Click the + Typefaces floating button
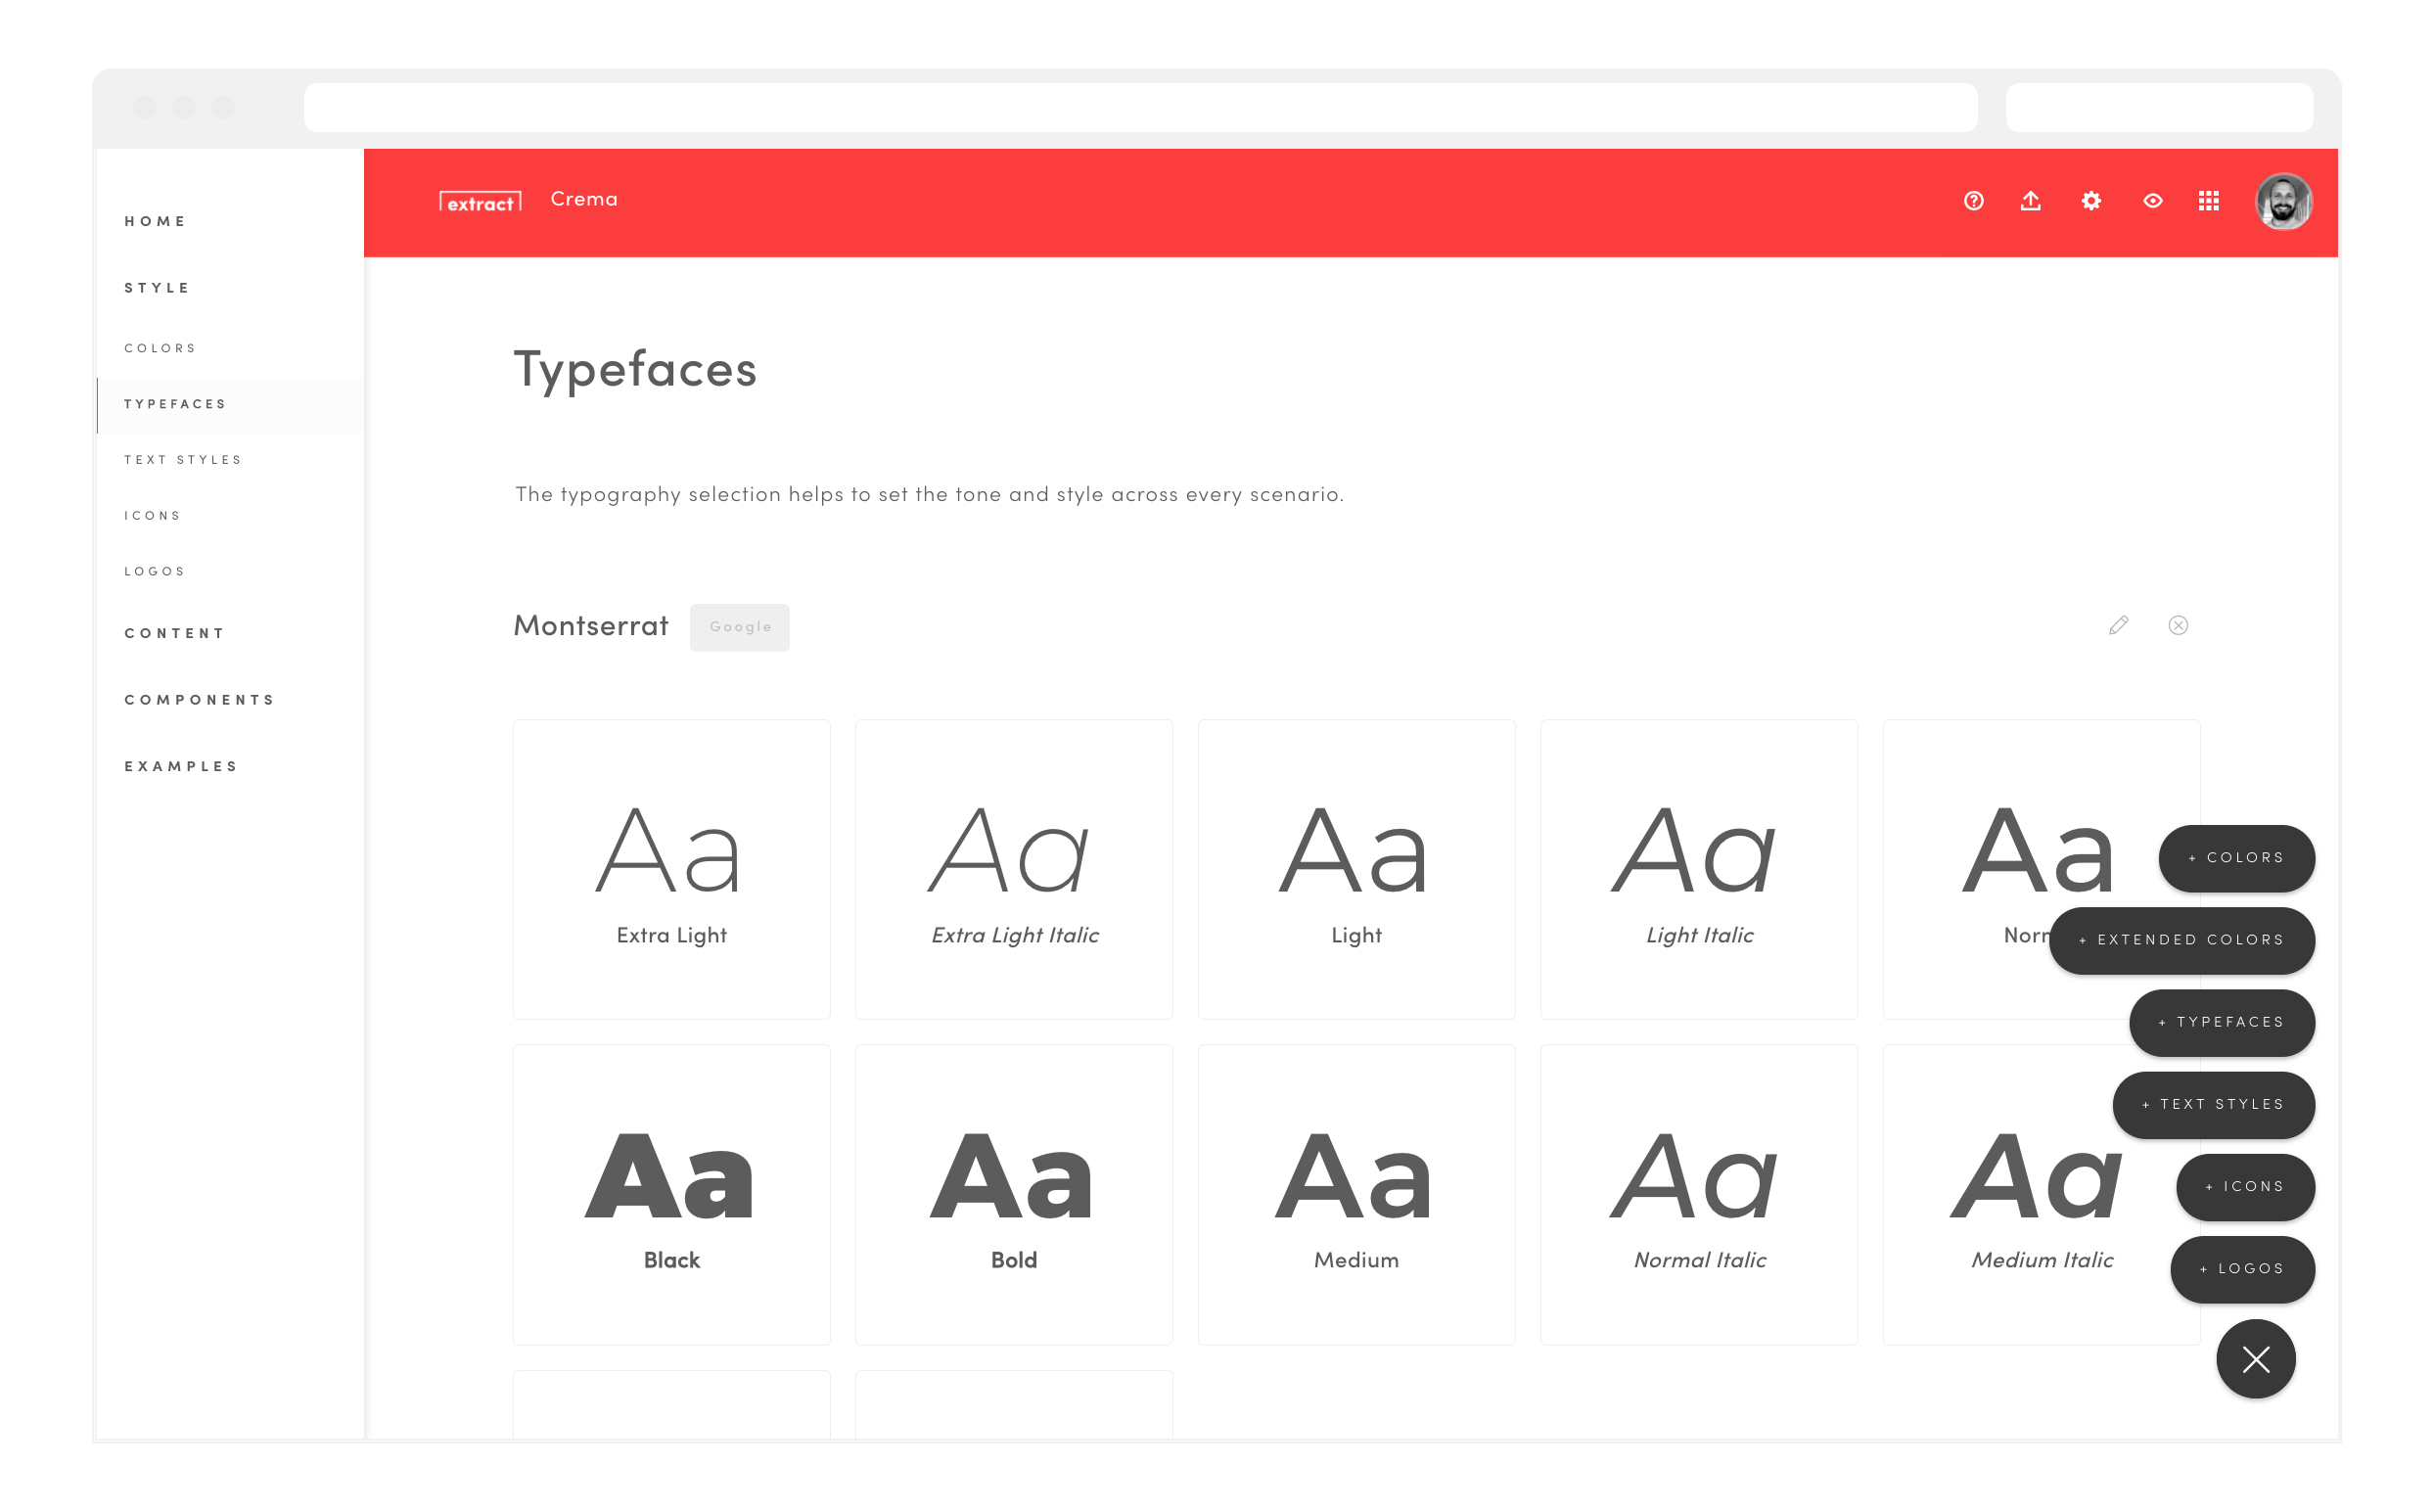This screenshot has width=2433, height=1512. pos(2221,1022)
